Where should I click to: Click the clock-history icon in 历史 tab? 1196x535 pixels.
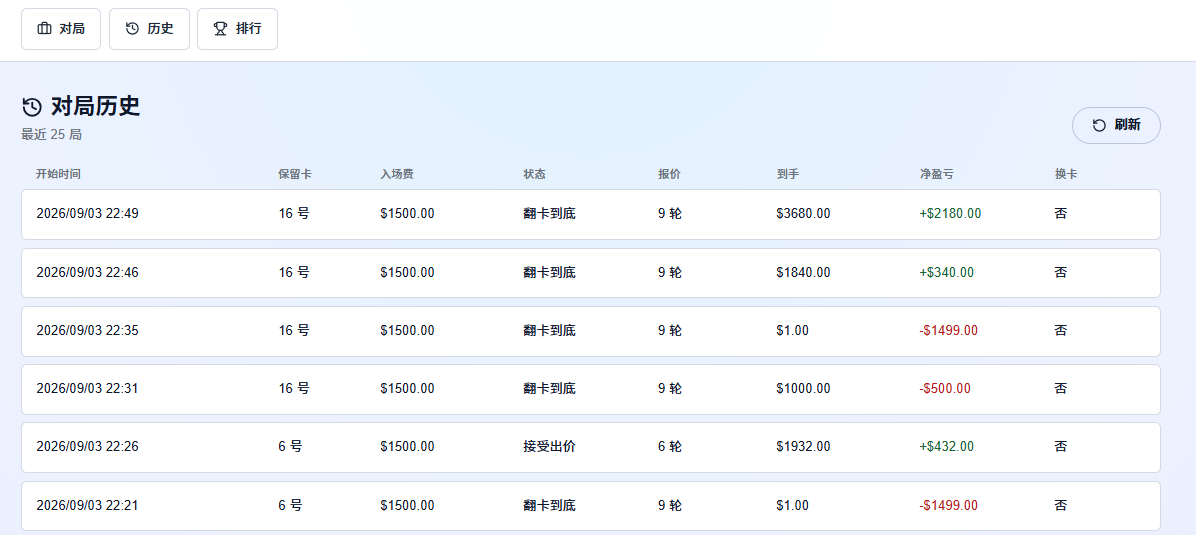click(x=133, y=29)
